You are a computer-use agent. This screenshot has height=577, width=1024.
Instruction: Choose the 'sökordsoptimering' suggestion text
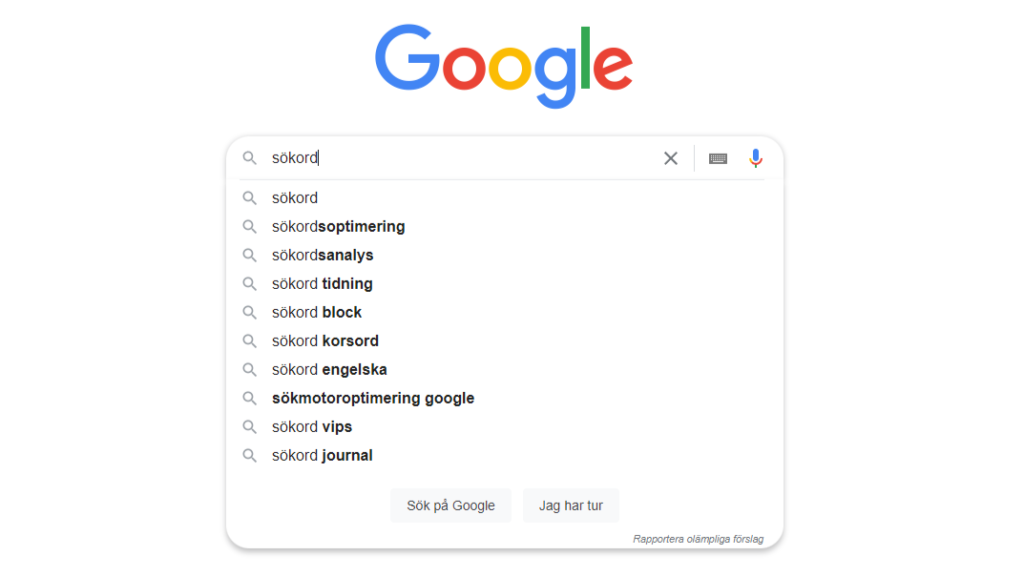(x=338, y=227)
